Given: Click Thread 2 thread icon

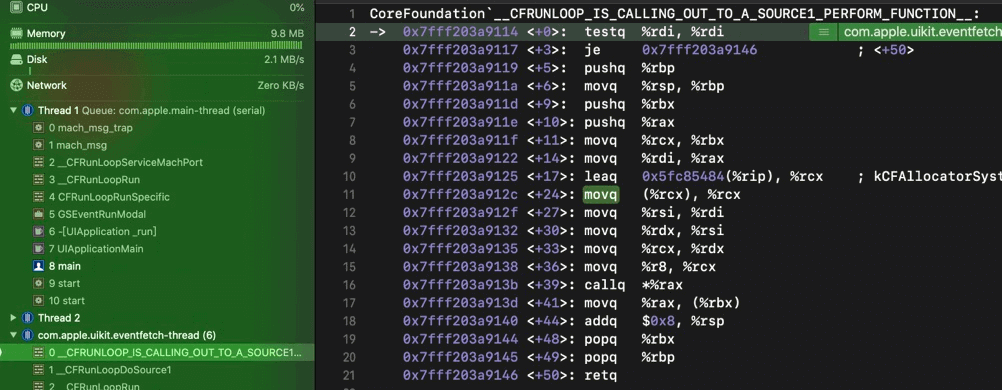Looking at the screenshot, I should (27, 318).
